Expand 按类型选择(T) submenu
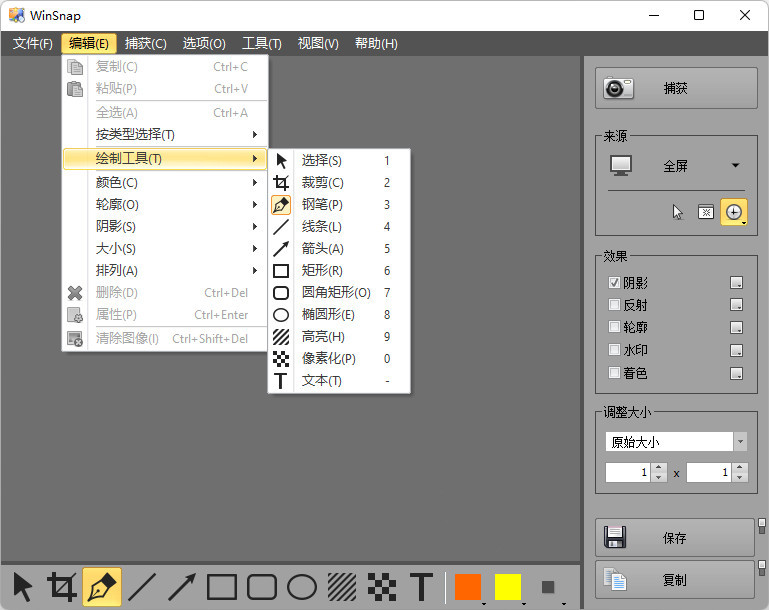This screenshot has width=769, height=610. tap(165, 134)
